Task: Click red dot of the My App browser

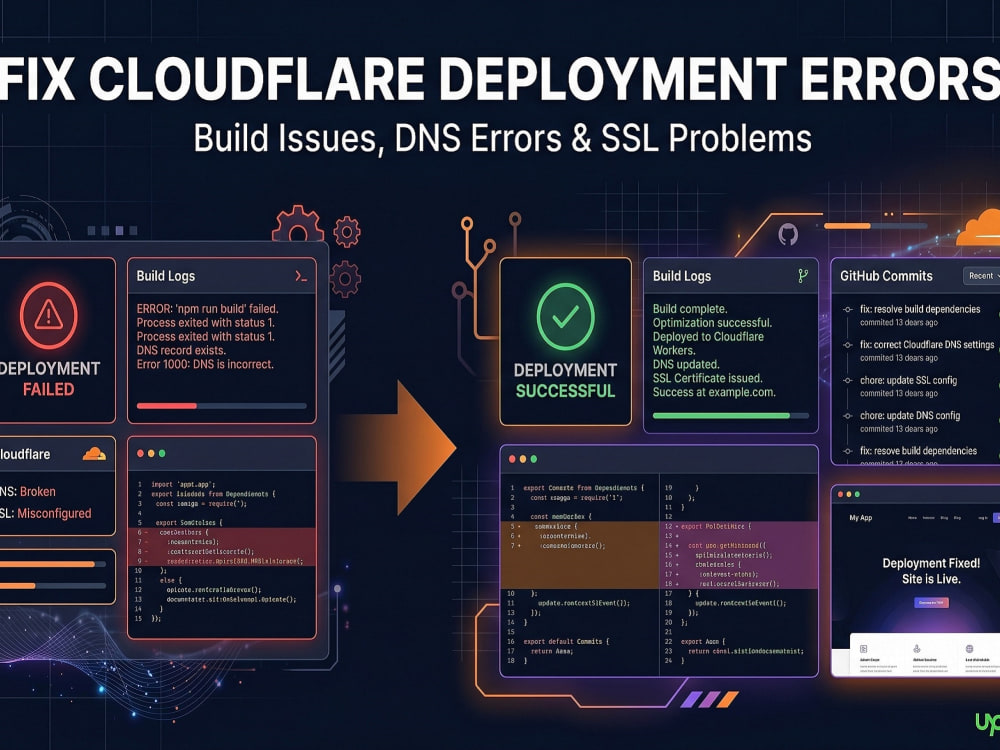Action: coord(841,494)
